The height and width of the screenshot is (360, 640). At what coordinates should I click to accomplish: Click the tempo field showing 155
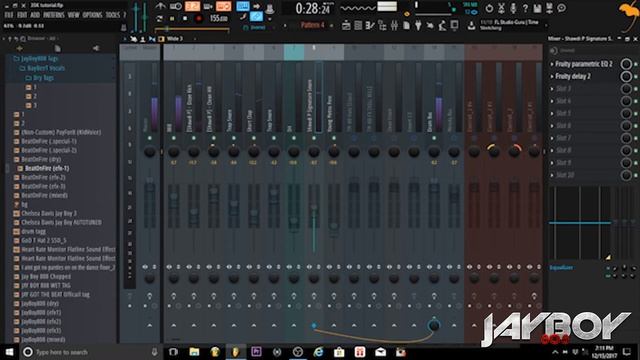click(218, 18)
